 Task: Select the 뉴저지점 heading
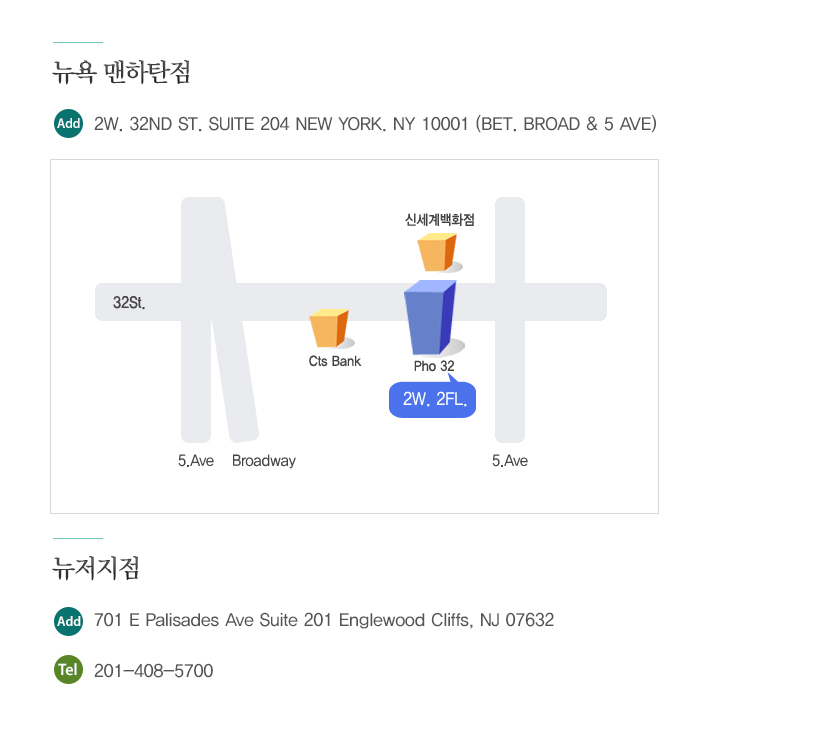[x=96, y=568]
